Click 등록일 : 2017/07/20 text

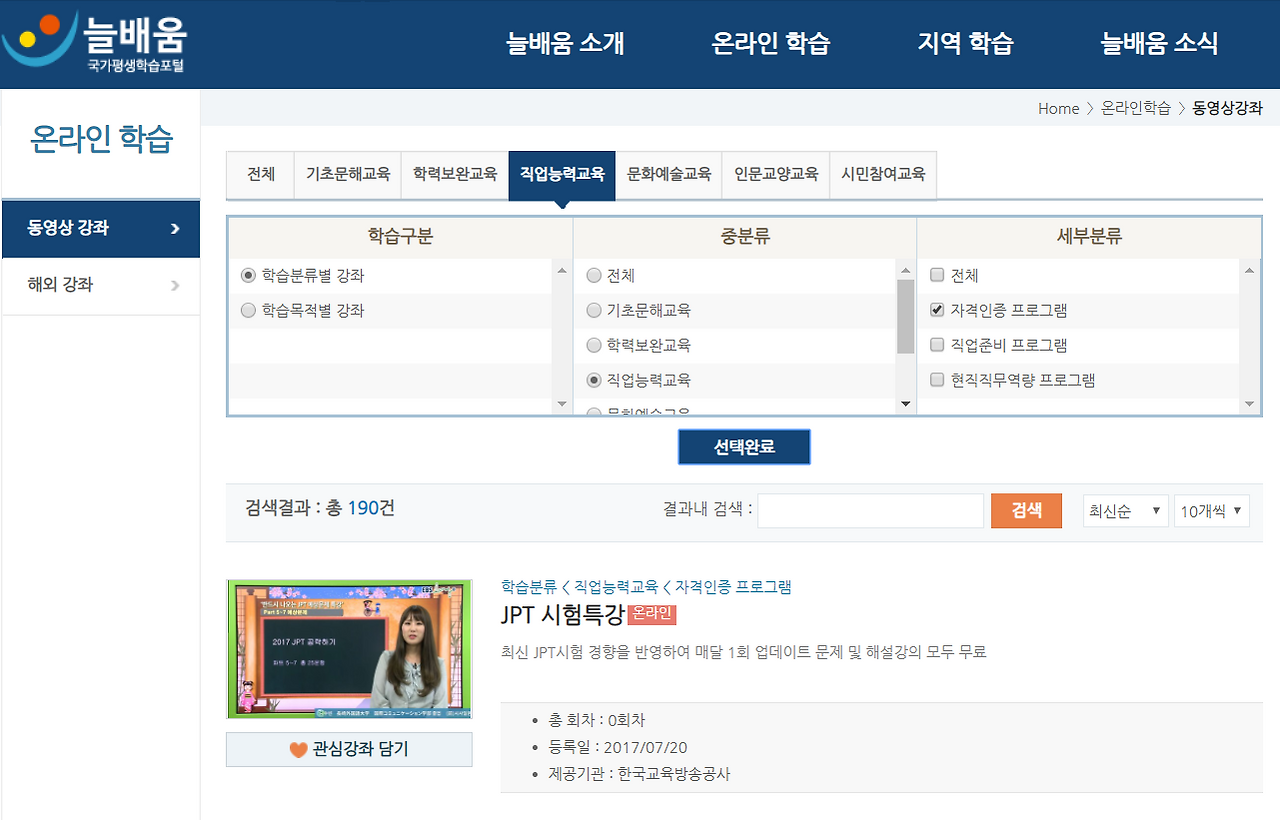coord(618,747)
